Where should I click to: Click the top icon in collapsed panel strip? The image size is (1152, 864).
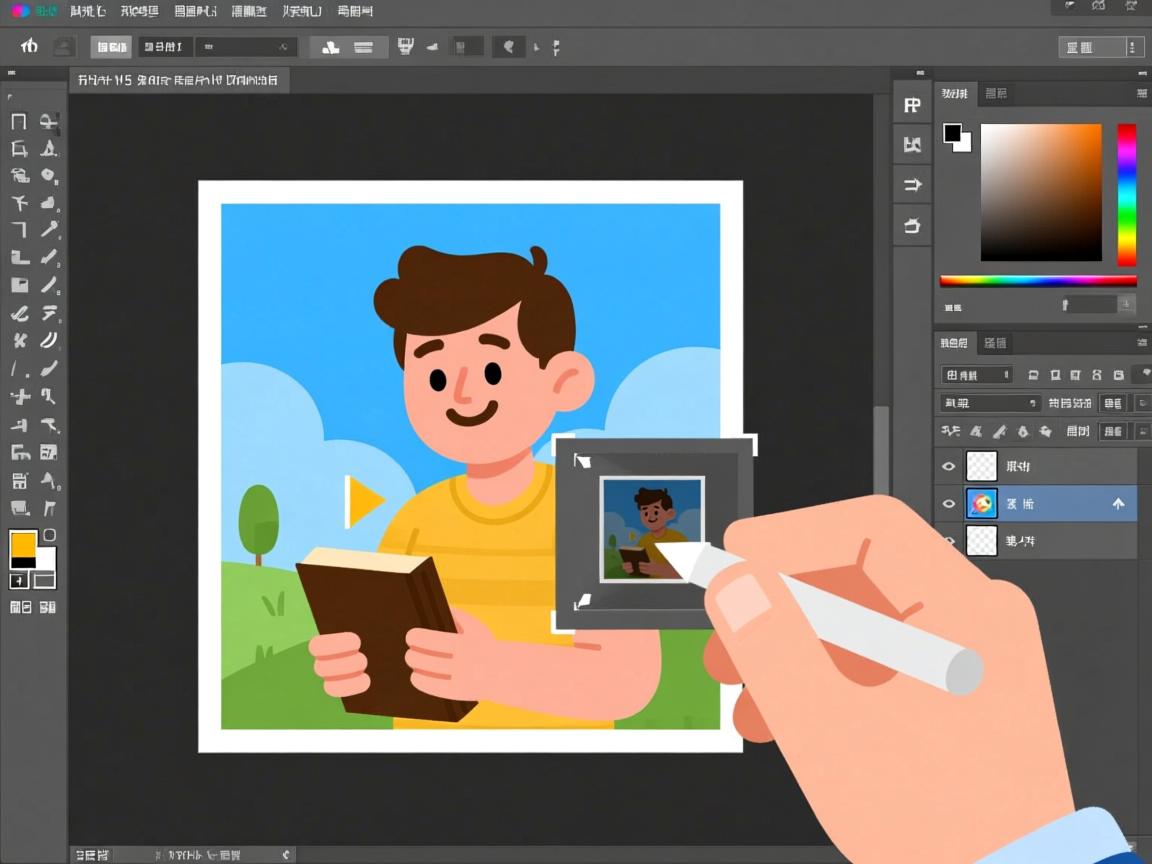point(911,105)
